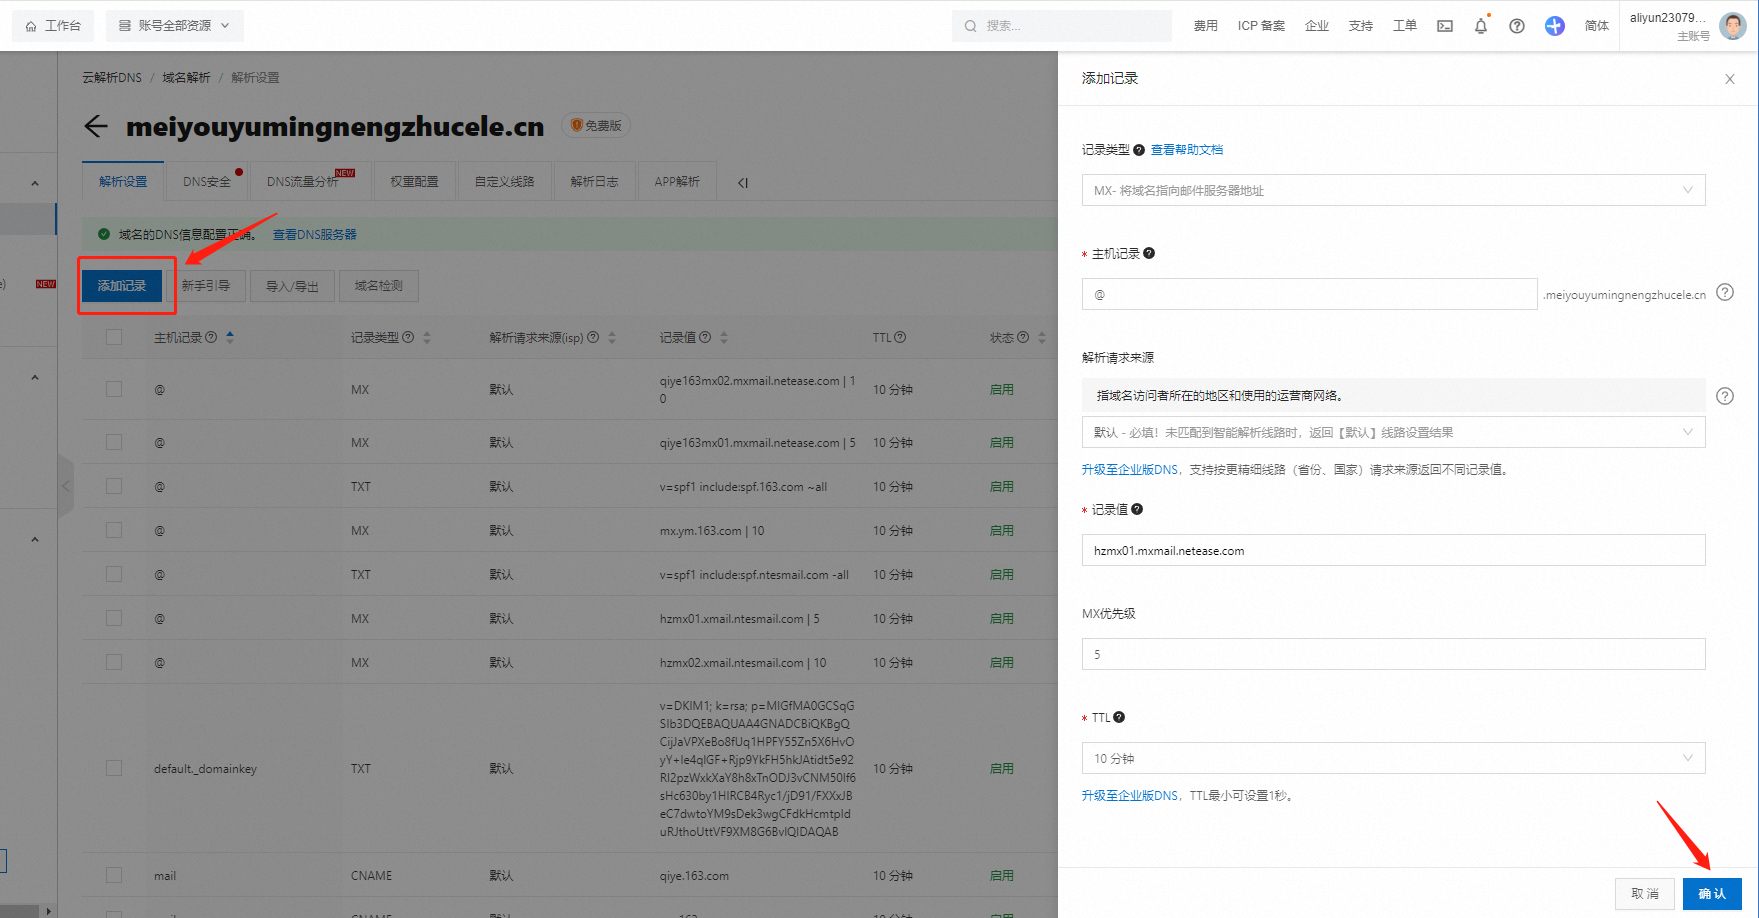Click the MX priority input field

[x=1393, y=654]
